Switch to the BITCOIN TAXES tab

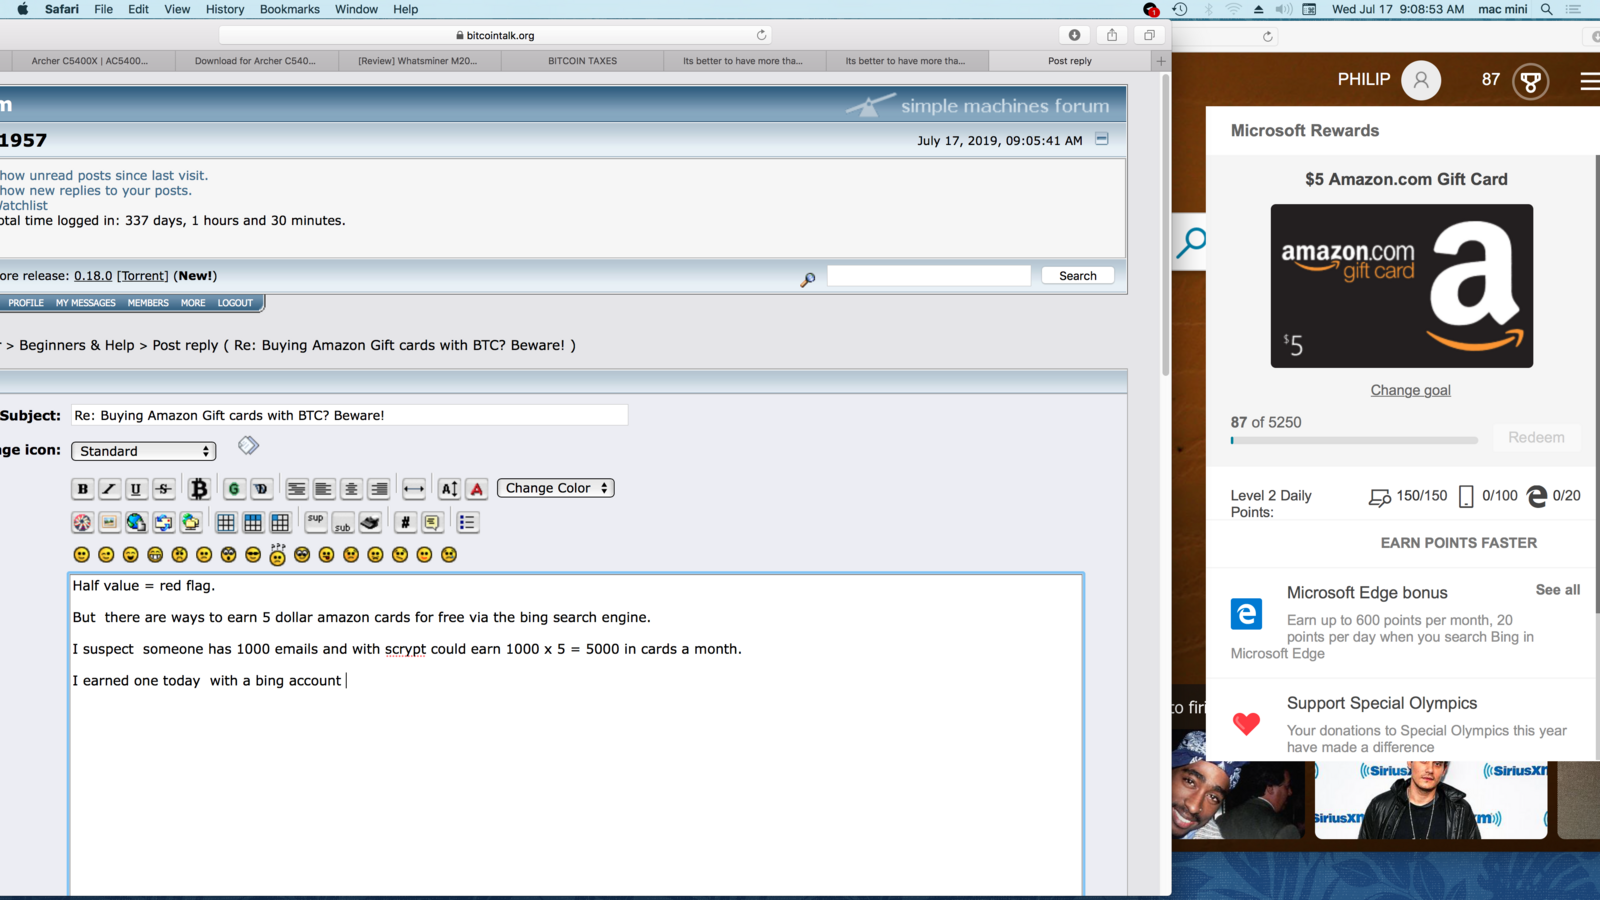[583, 61]
